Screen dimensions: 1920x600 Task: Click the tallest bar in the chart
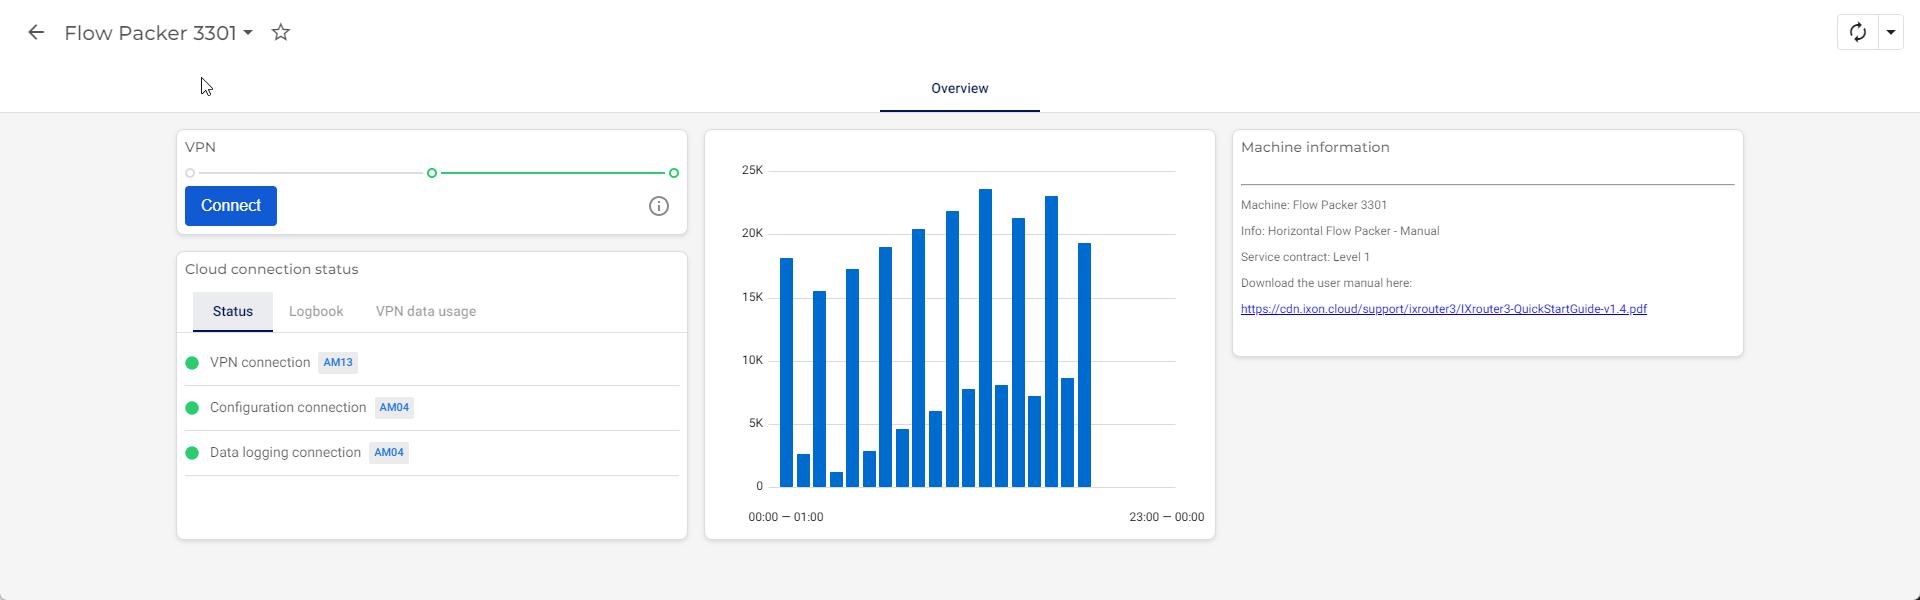pyautogui.click(x=985, y=338)
